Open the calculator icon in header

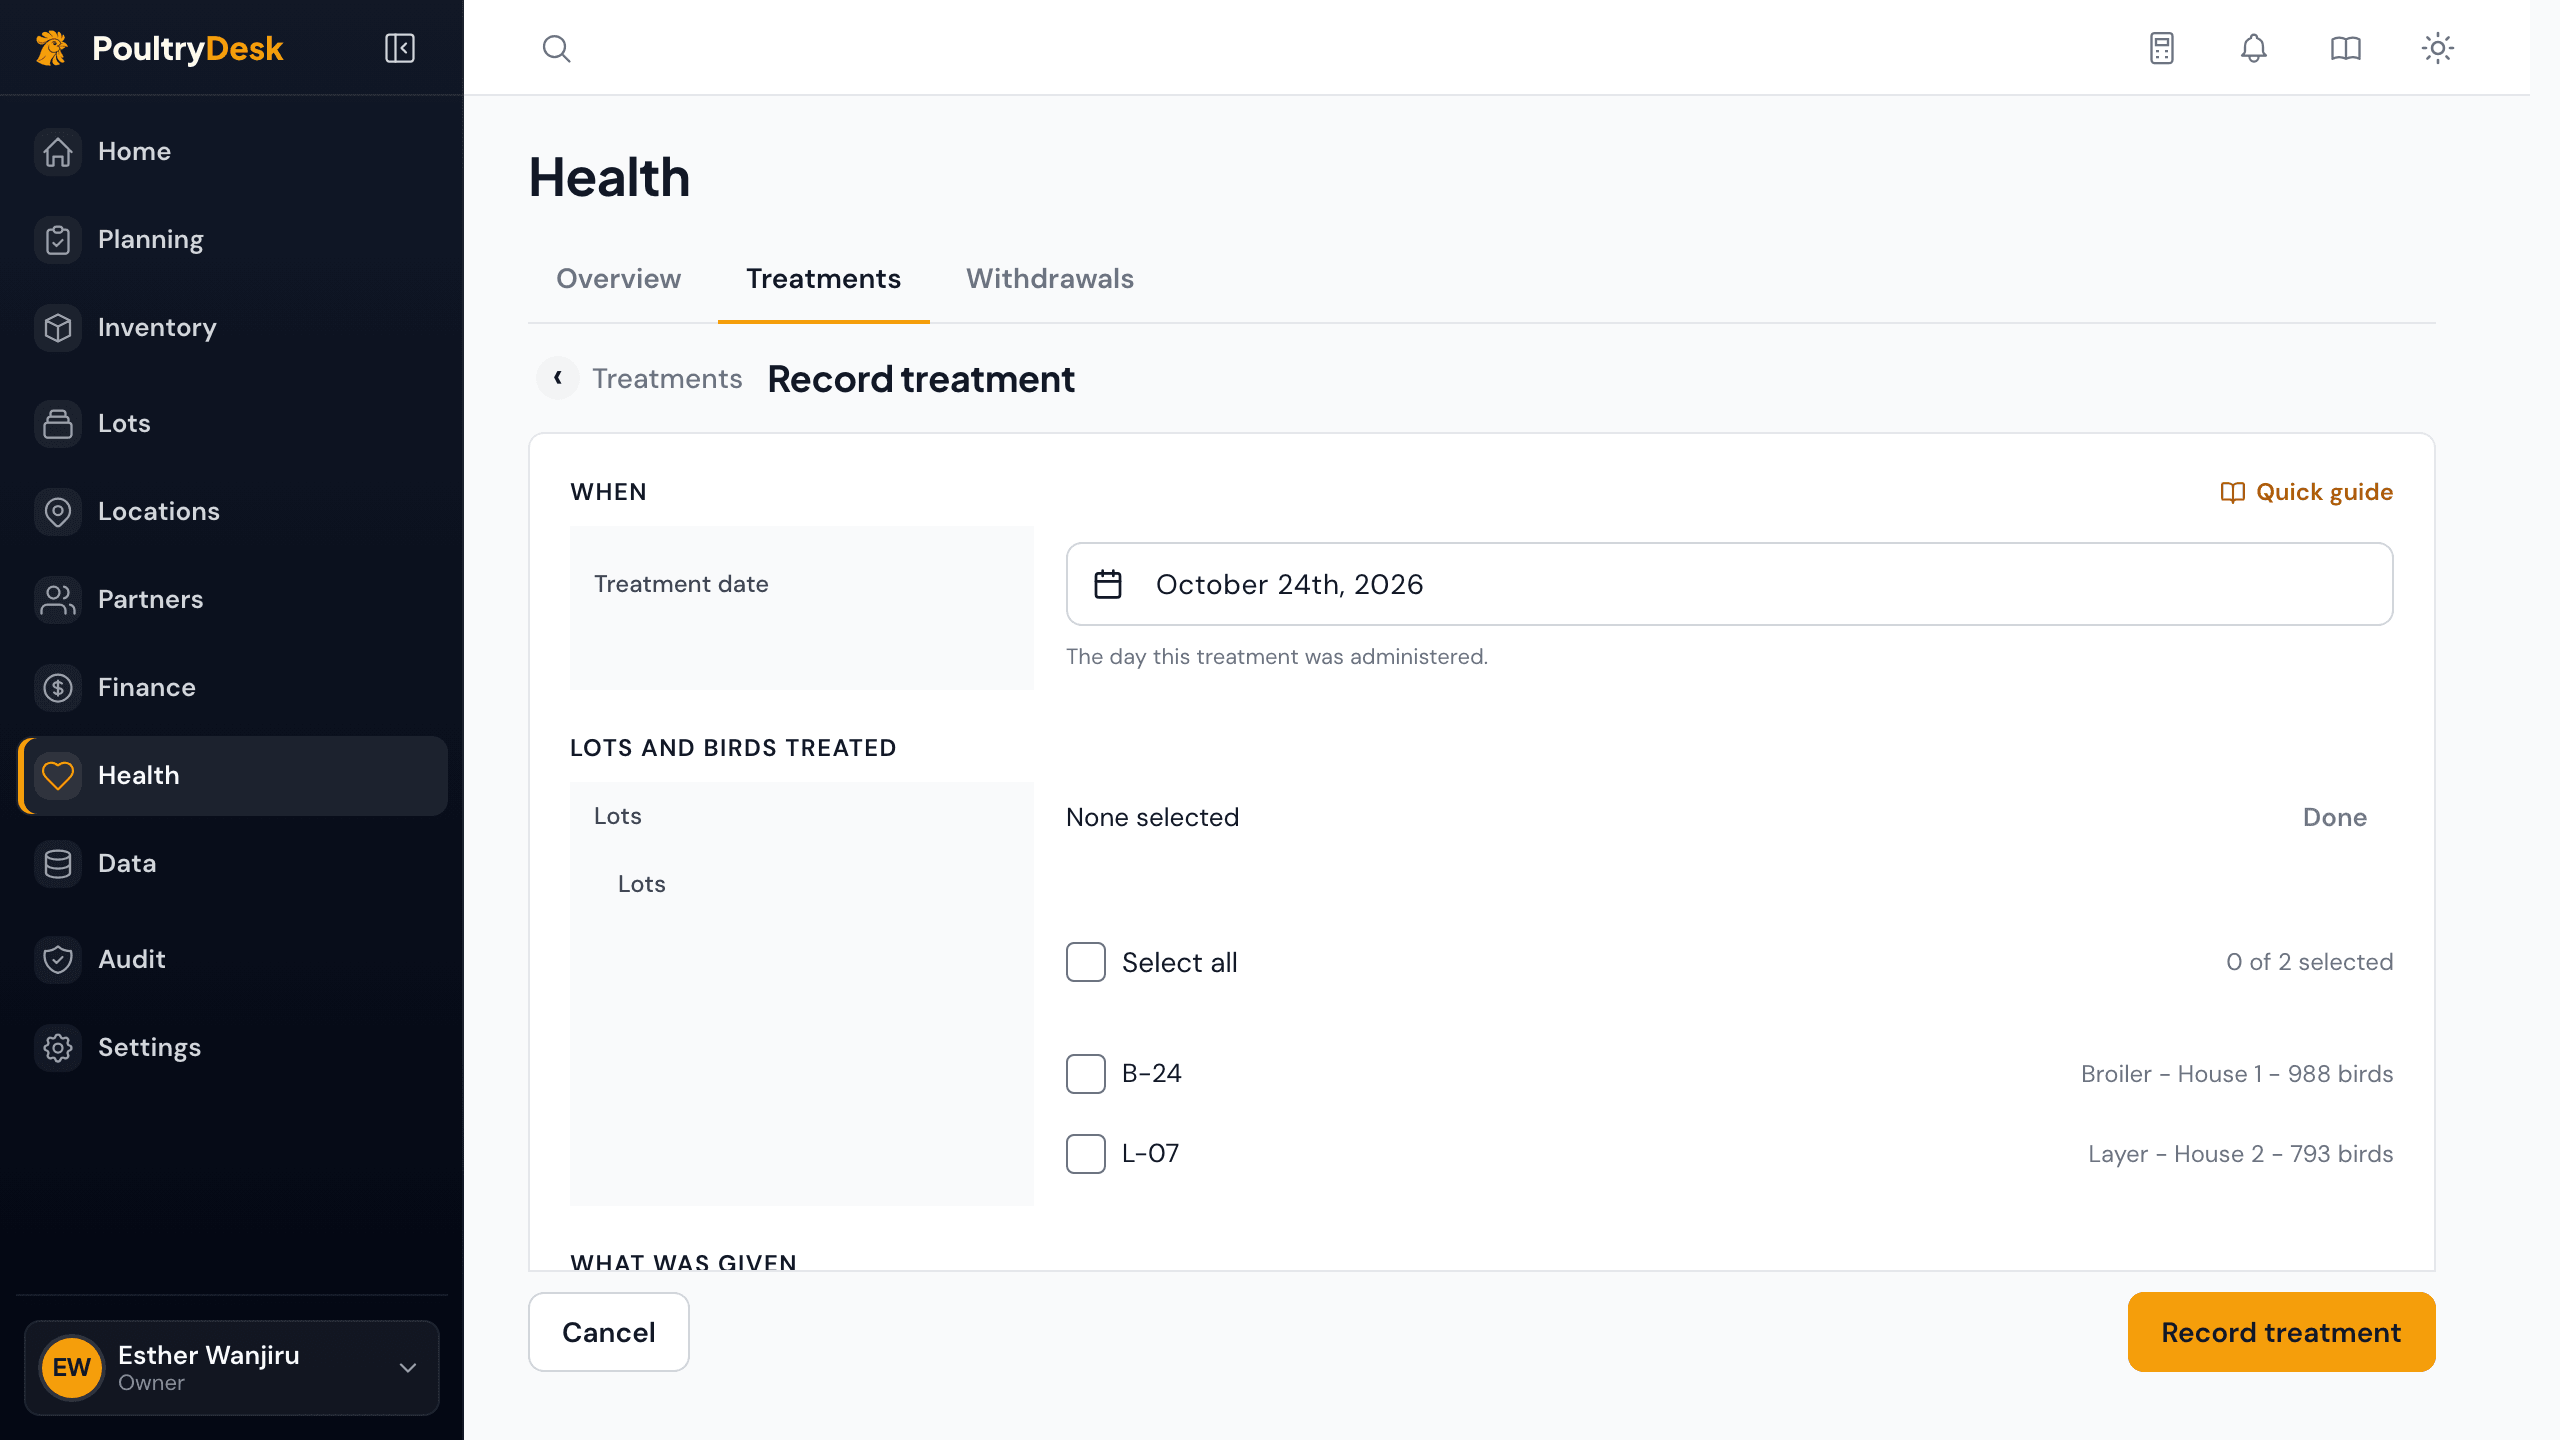[x=2162, y=48]
